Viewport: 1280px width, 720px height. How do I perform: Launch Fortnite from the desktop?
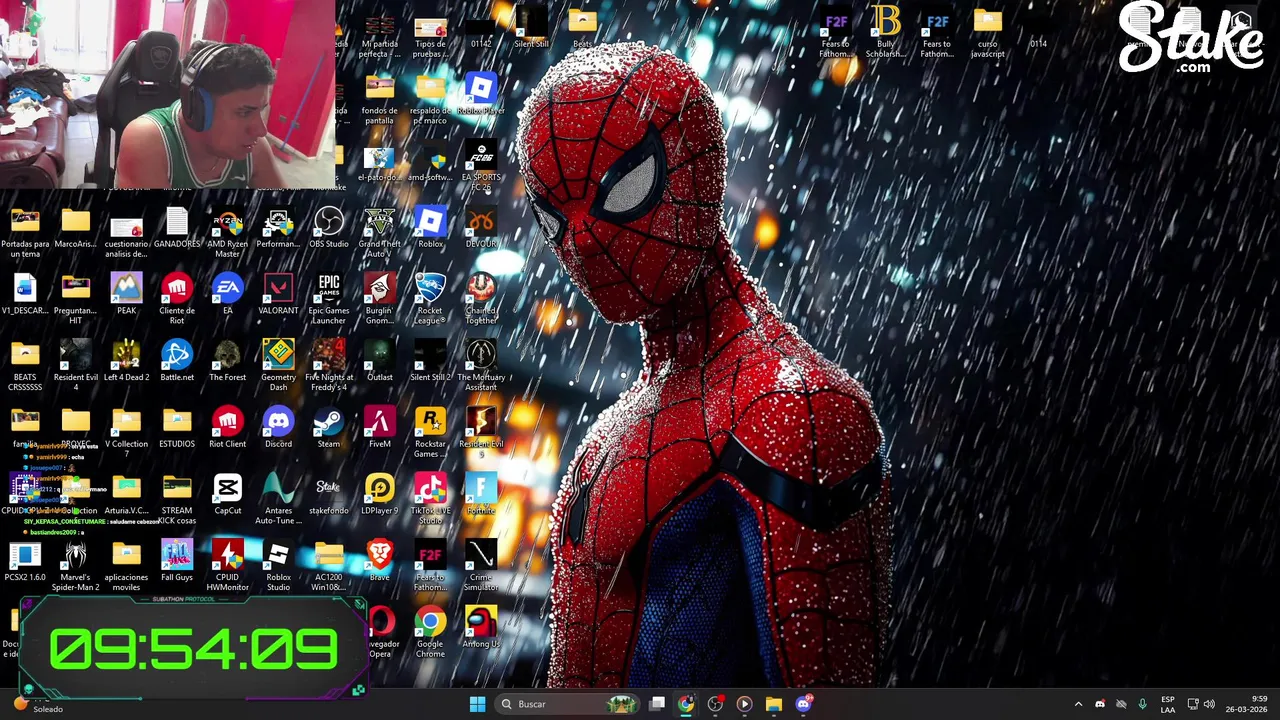[481, 494]
